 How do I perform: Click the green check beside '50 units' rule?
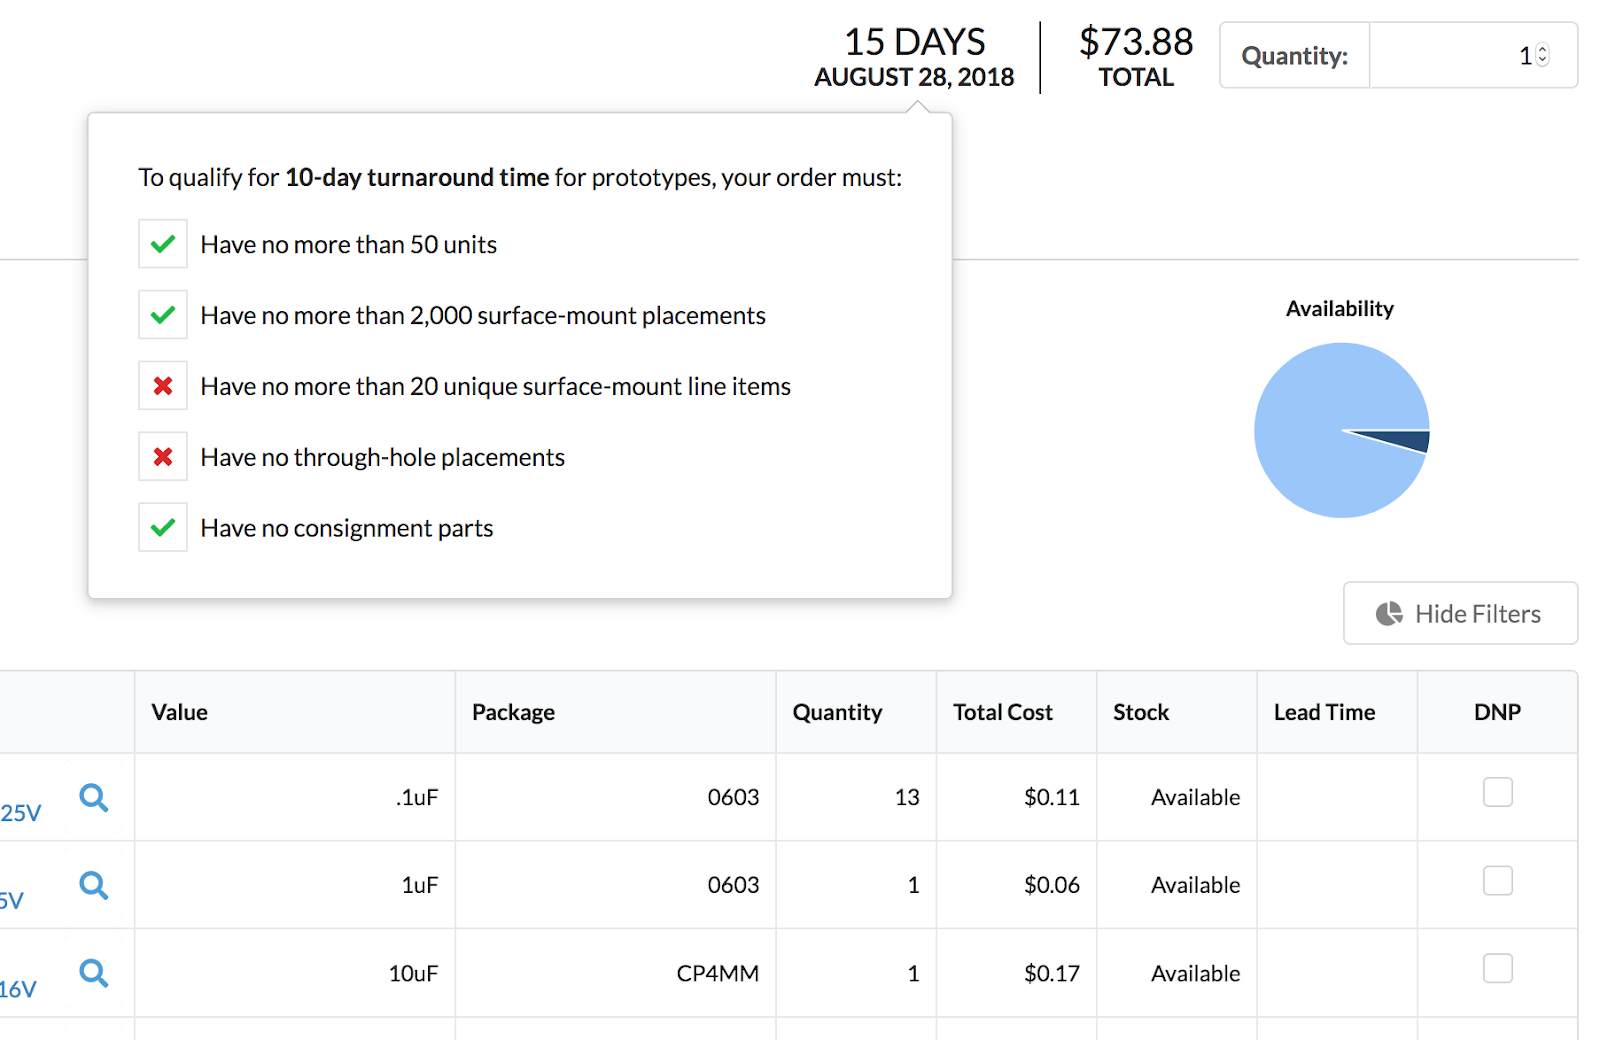tap(162, 243)
